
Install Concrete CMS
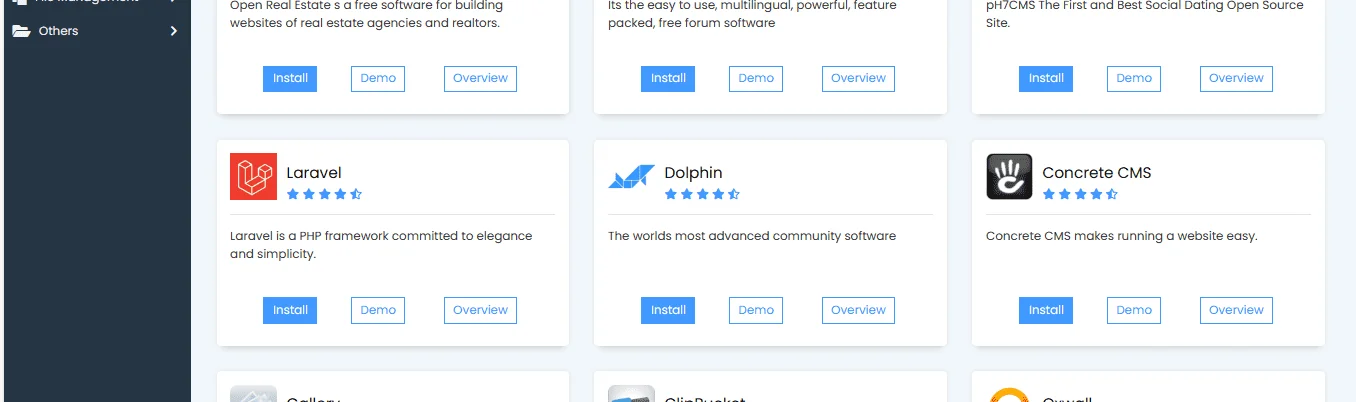coord(1046,310)
